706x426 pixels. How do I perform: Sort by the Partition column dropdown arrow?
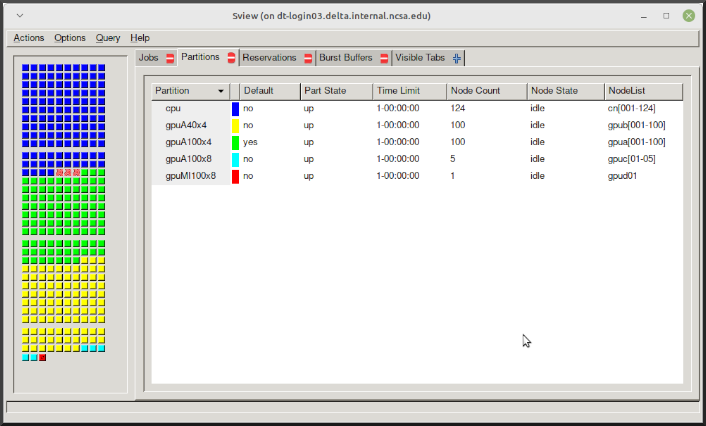pos(221,91)
